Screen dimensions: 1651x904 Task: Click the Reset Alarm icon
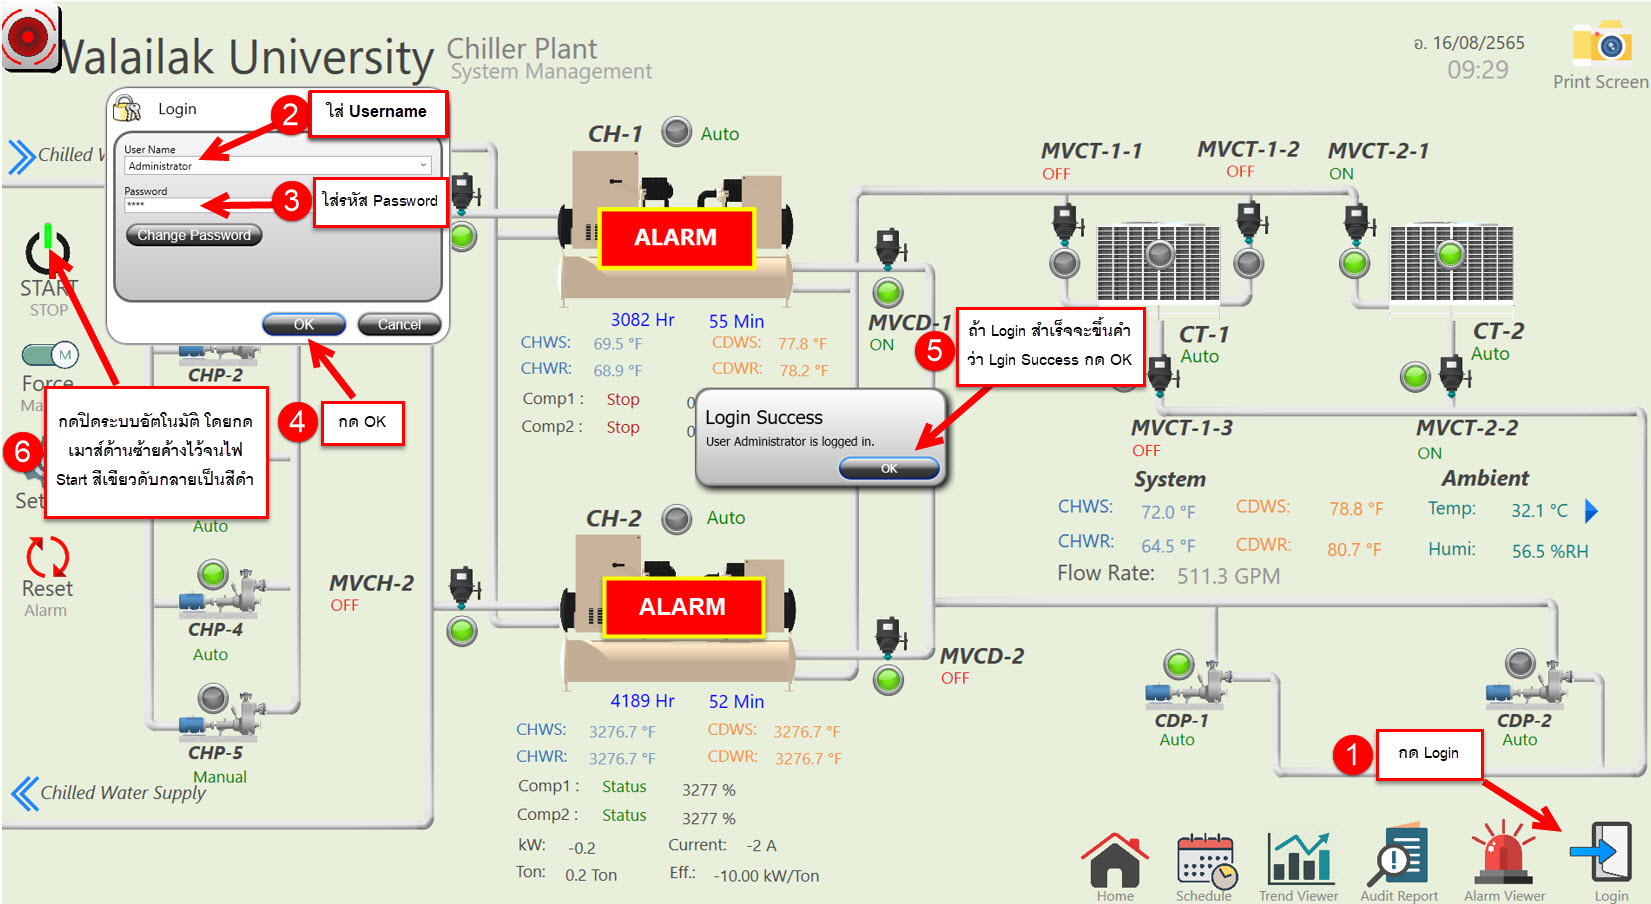coord(47,556)
